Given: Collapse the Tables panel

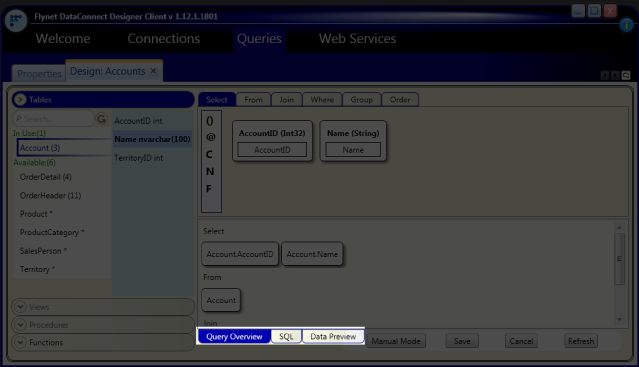Looking at the screenshot, I should 20,99.
